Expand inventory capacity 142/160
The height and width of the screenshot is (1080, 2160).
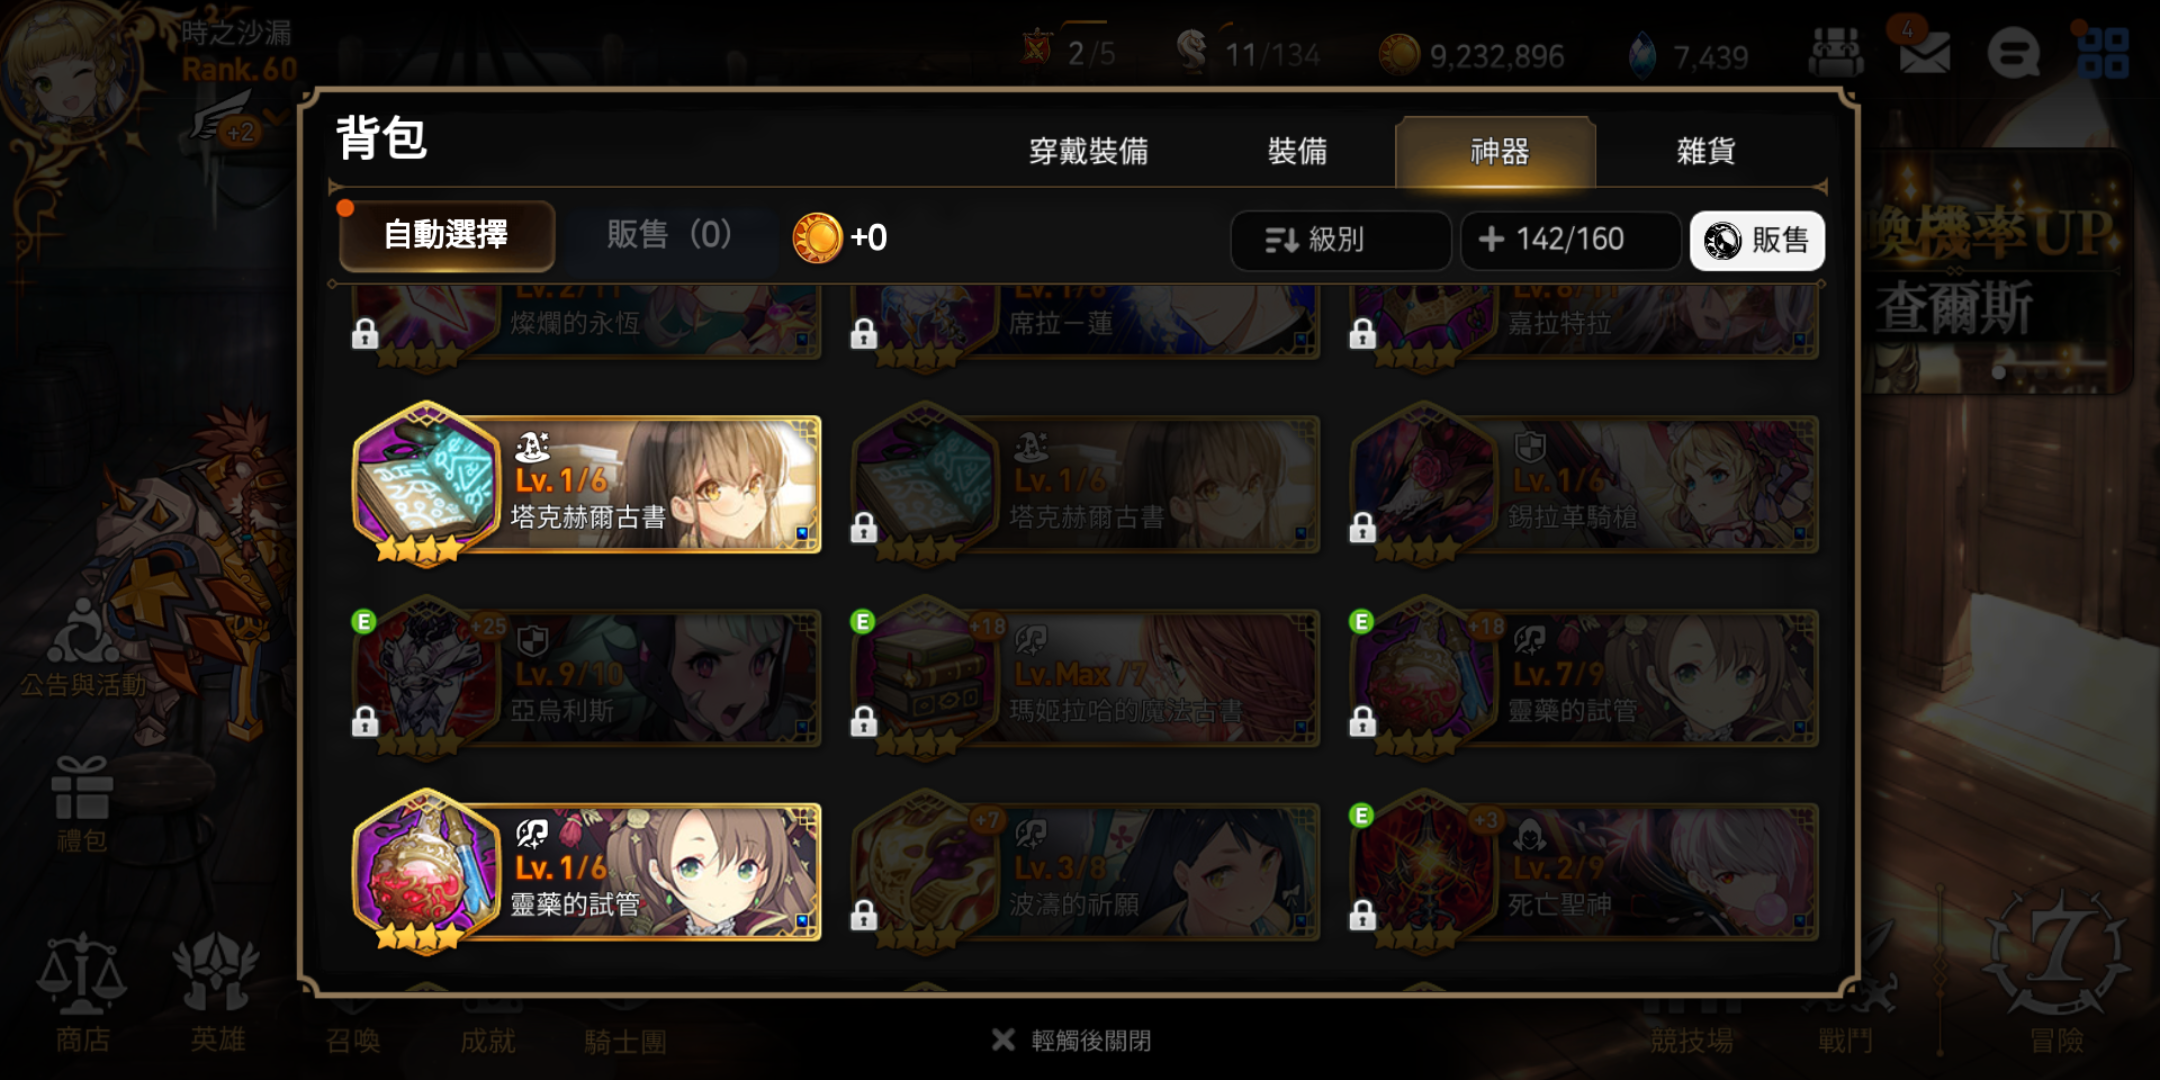(x=1570, y=240)
